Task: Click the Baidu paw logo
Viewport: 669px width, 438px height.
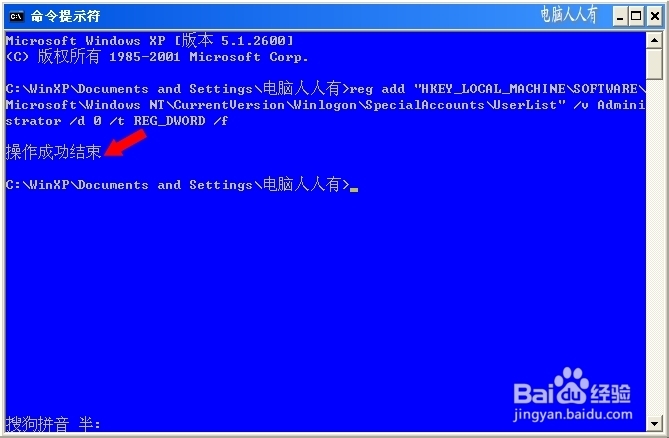Action: click(x=572, y=385)
